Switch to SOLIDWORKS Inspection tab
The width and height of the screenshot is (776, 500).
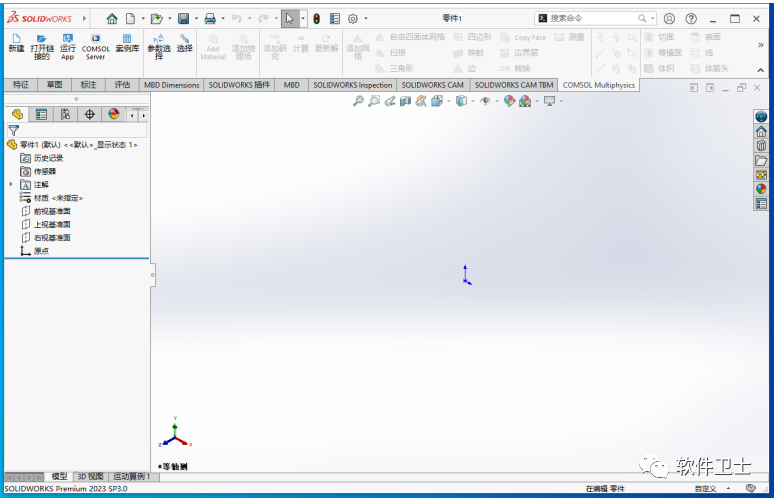click(352, 85)
